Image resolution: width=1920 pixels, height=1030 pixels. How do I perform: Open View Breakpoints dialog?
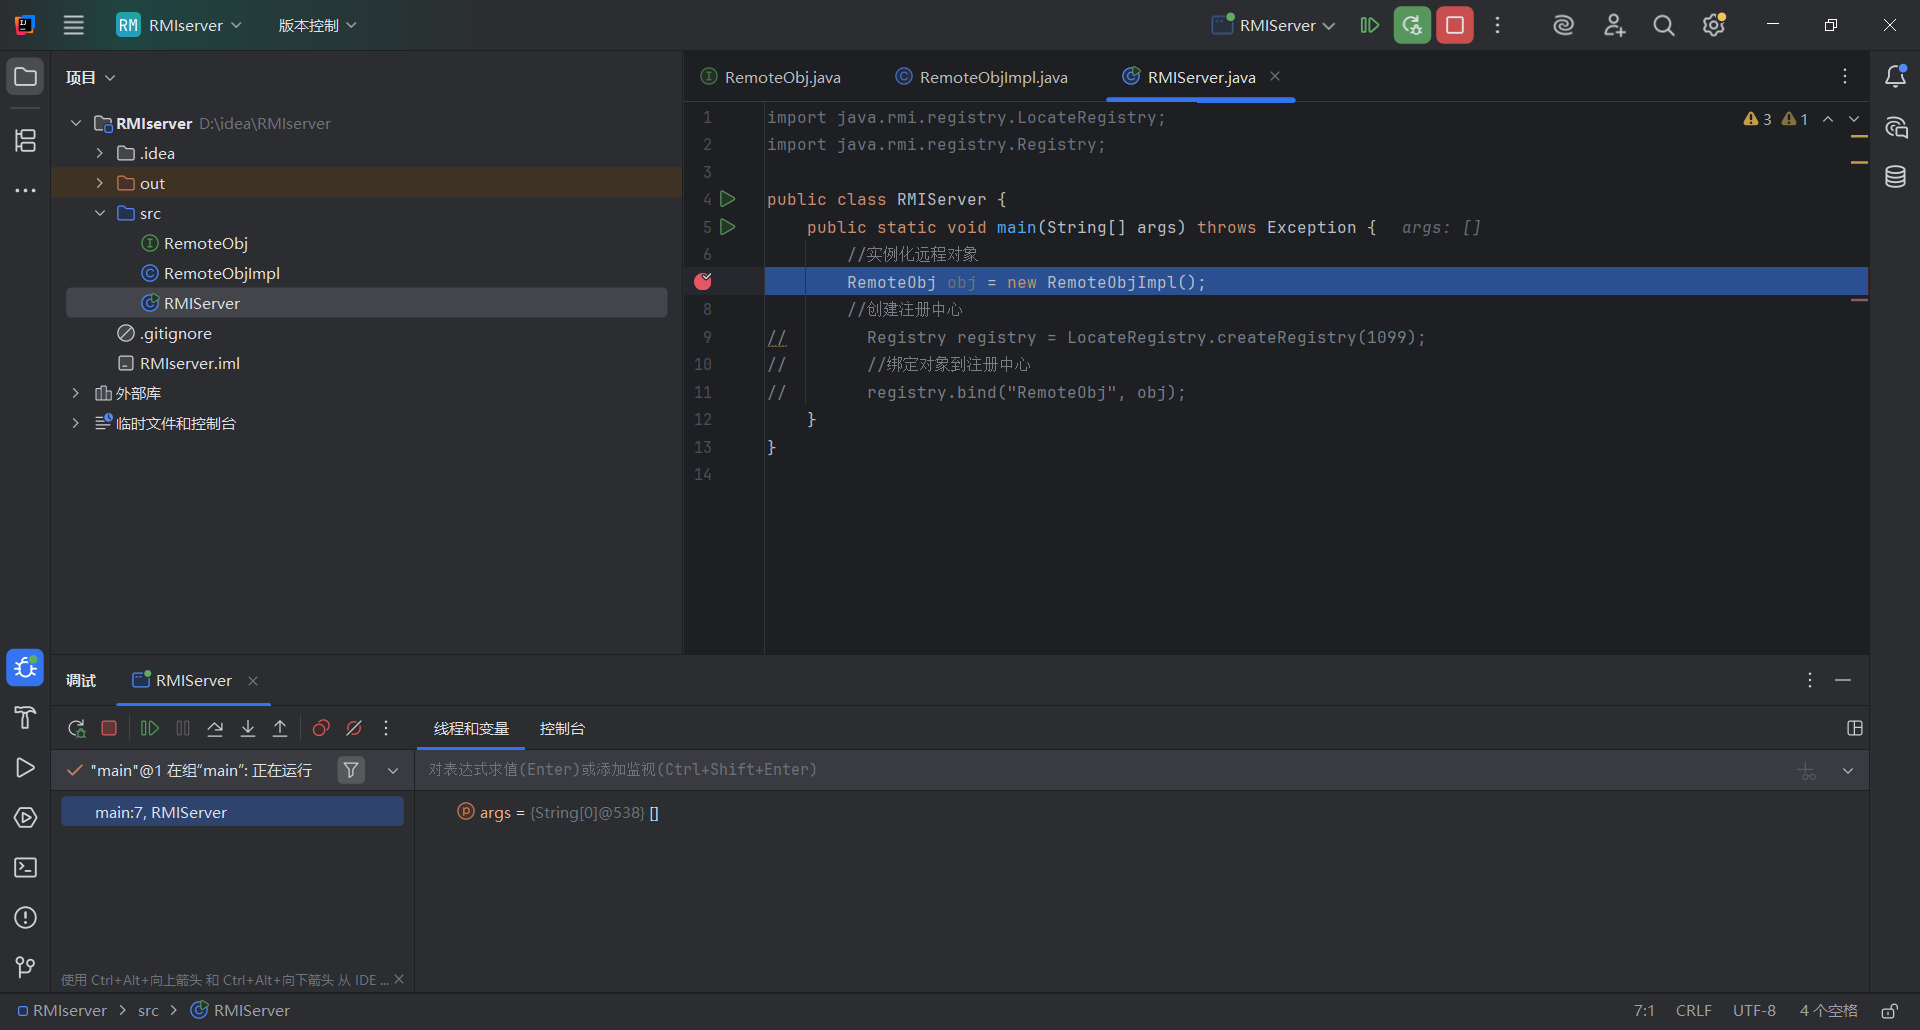point(321,729)
